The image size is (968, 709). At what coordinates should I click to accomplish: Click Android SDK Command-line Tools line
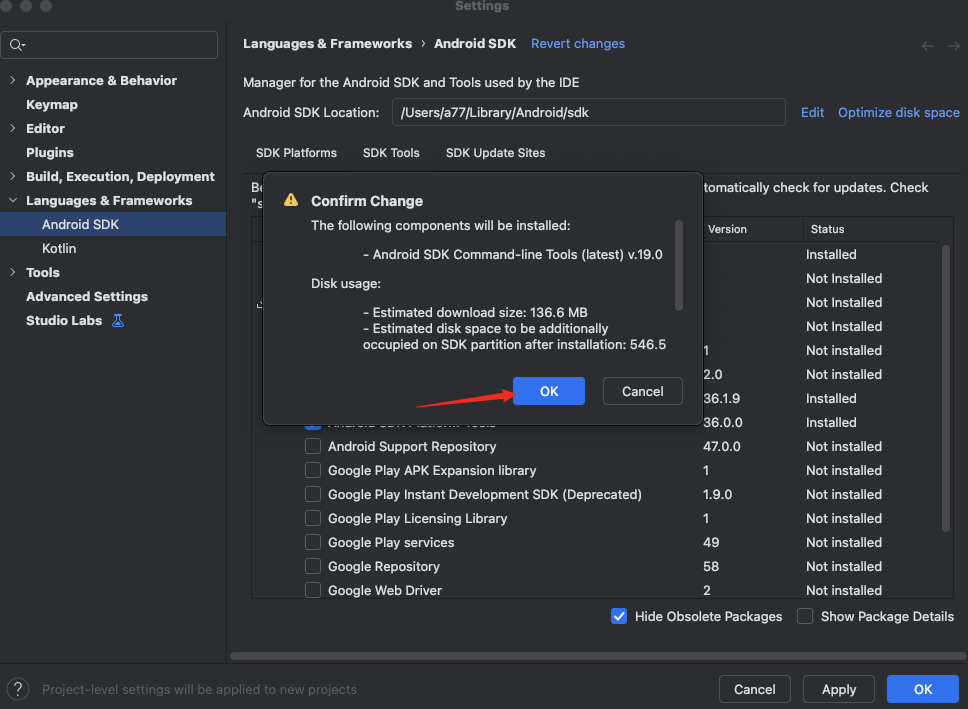(513, 254)
